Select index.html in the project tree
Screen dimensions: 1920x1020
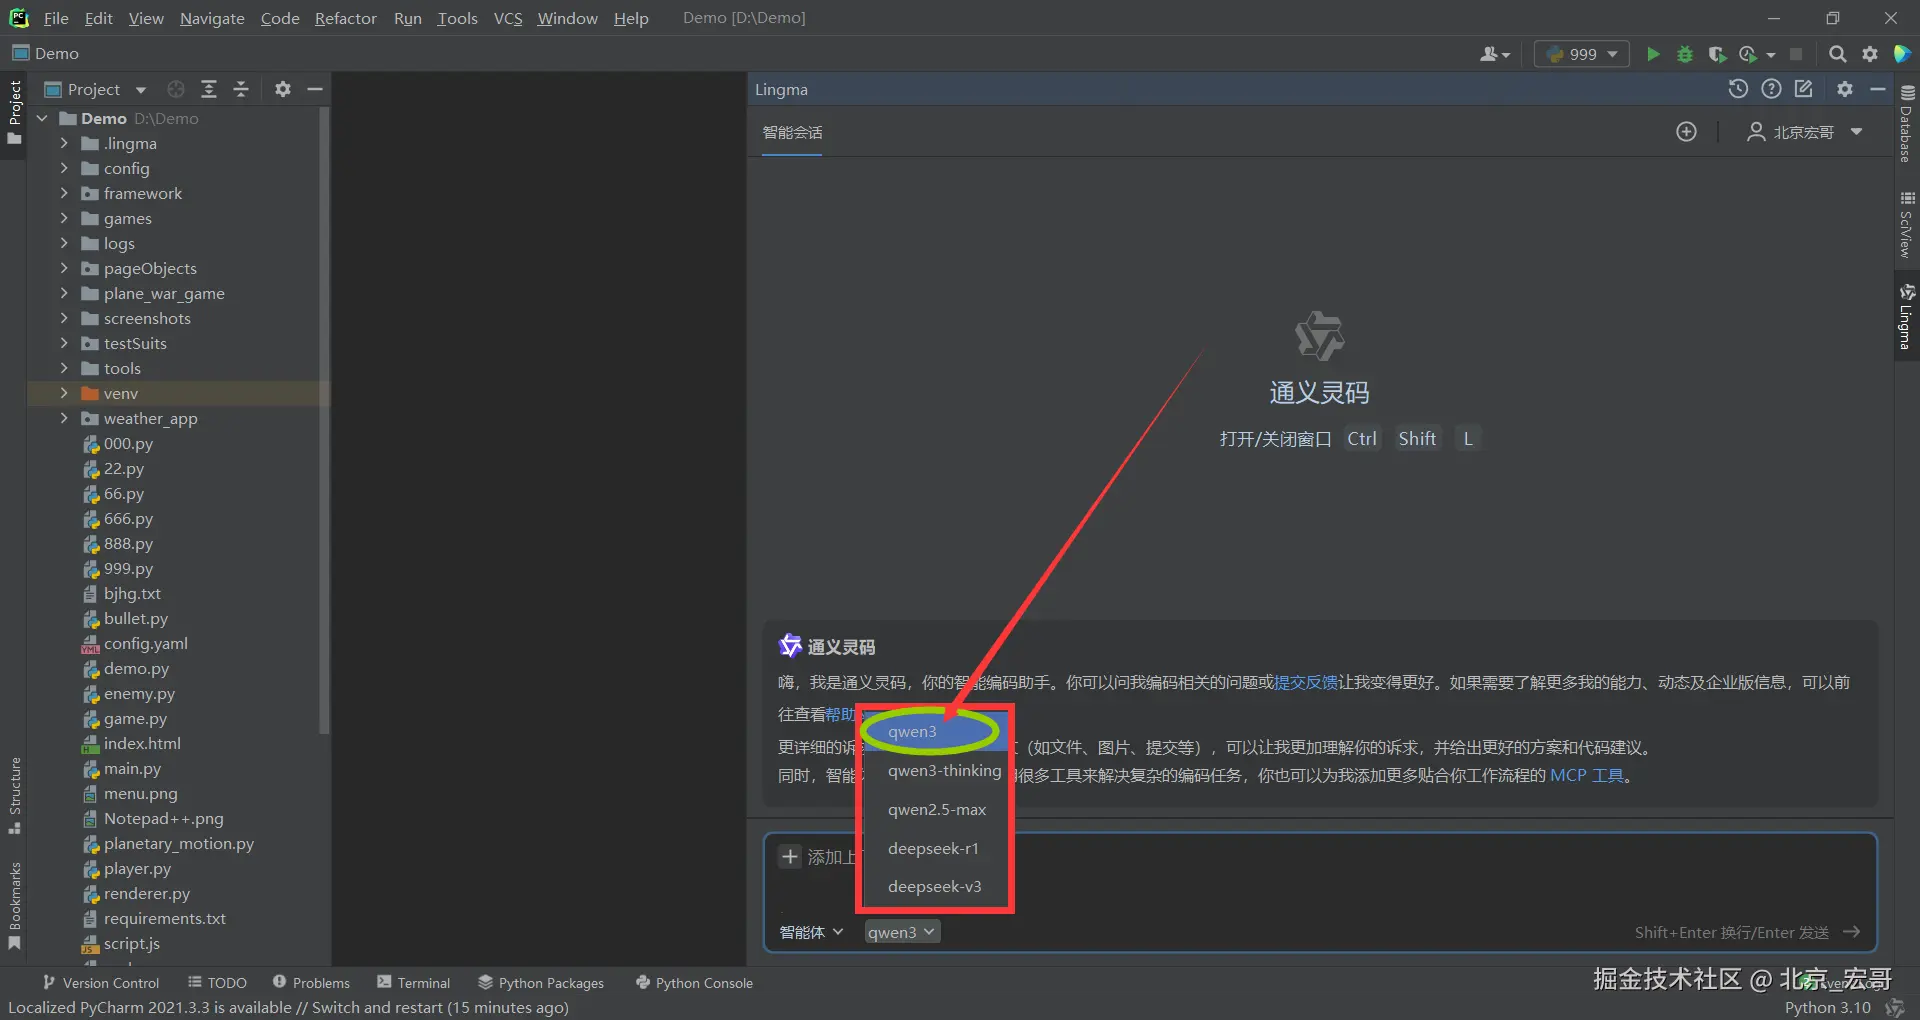142,743
